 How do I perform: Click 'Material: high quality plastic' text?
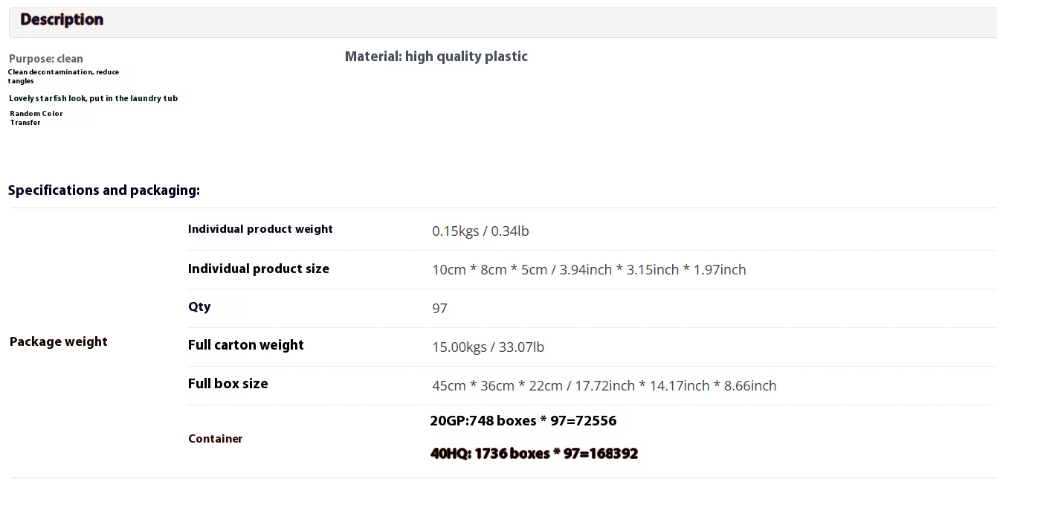pyautogui.click(x=436, y=57)
